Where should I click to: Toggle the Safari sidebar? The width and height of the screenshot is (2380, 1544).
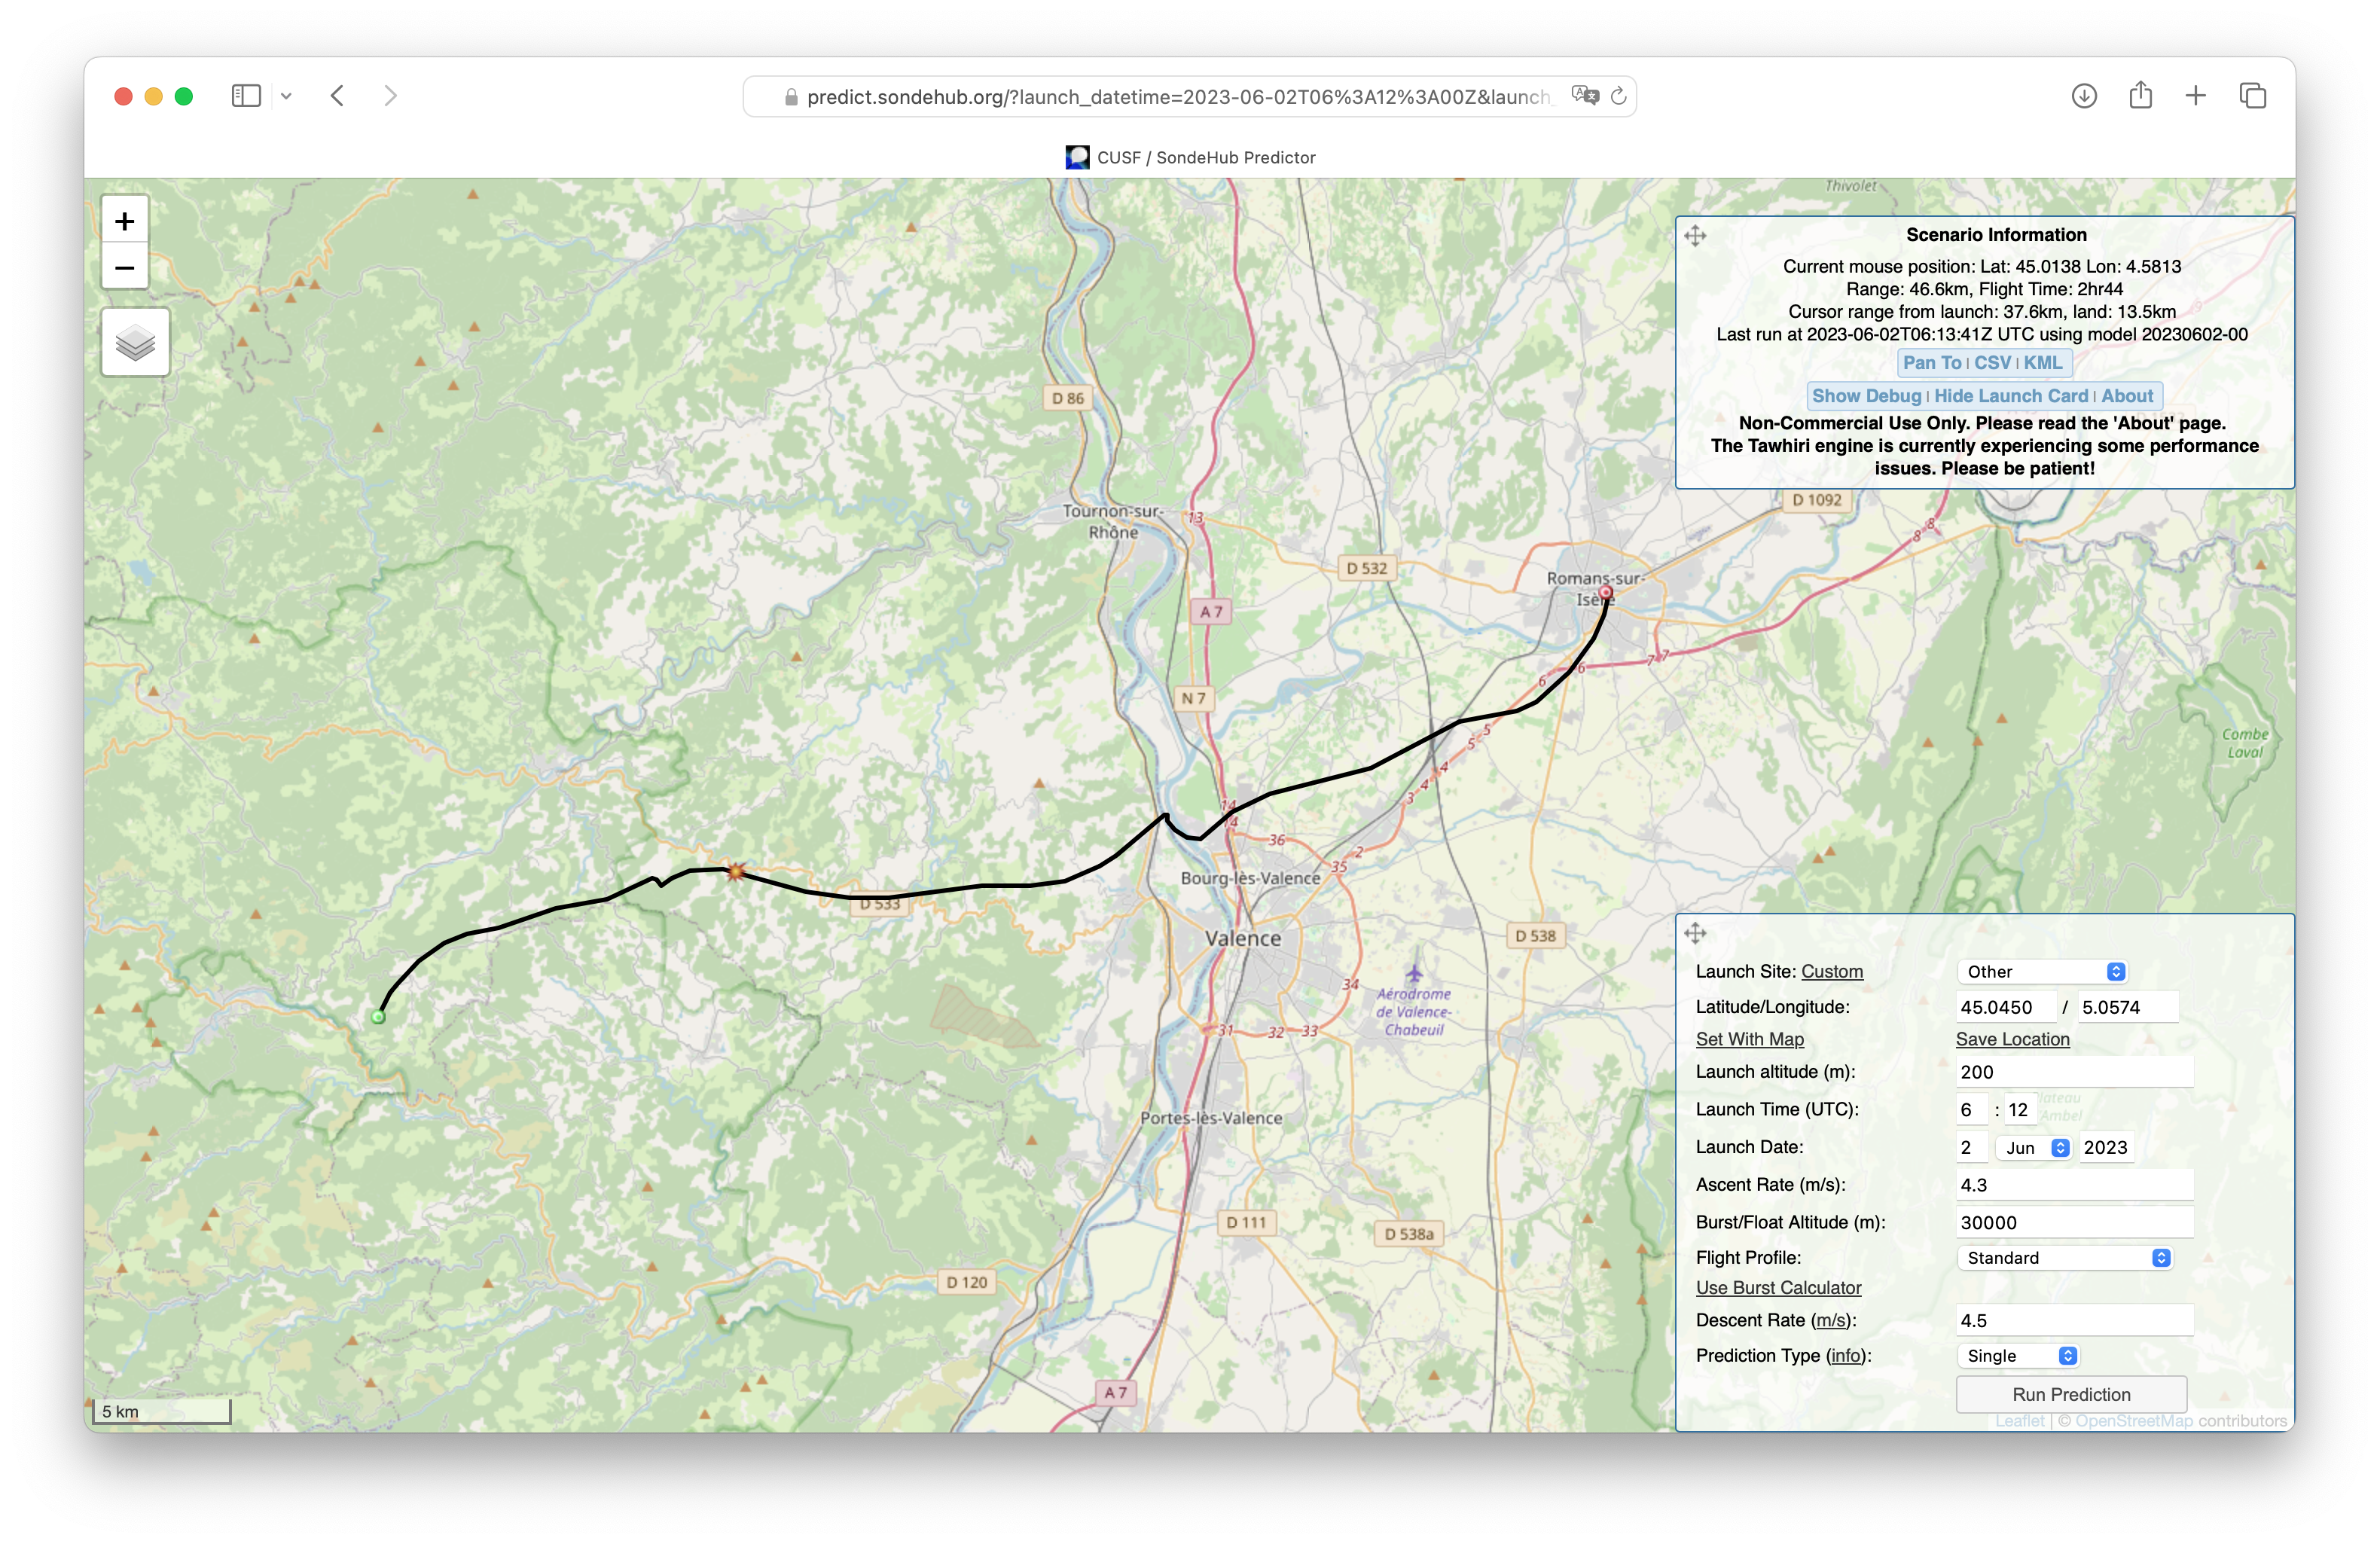246,96
